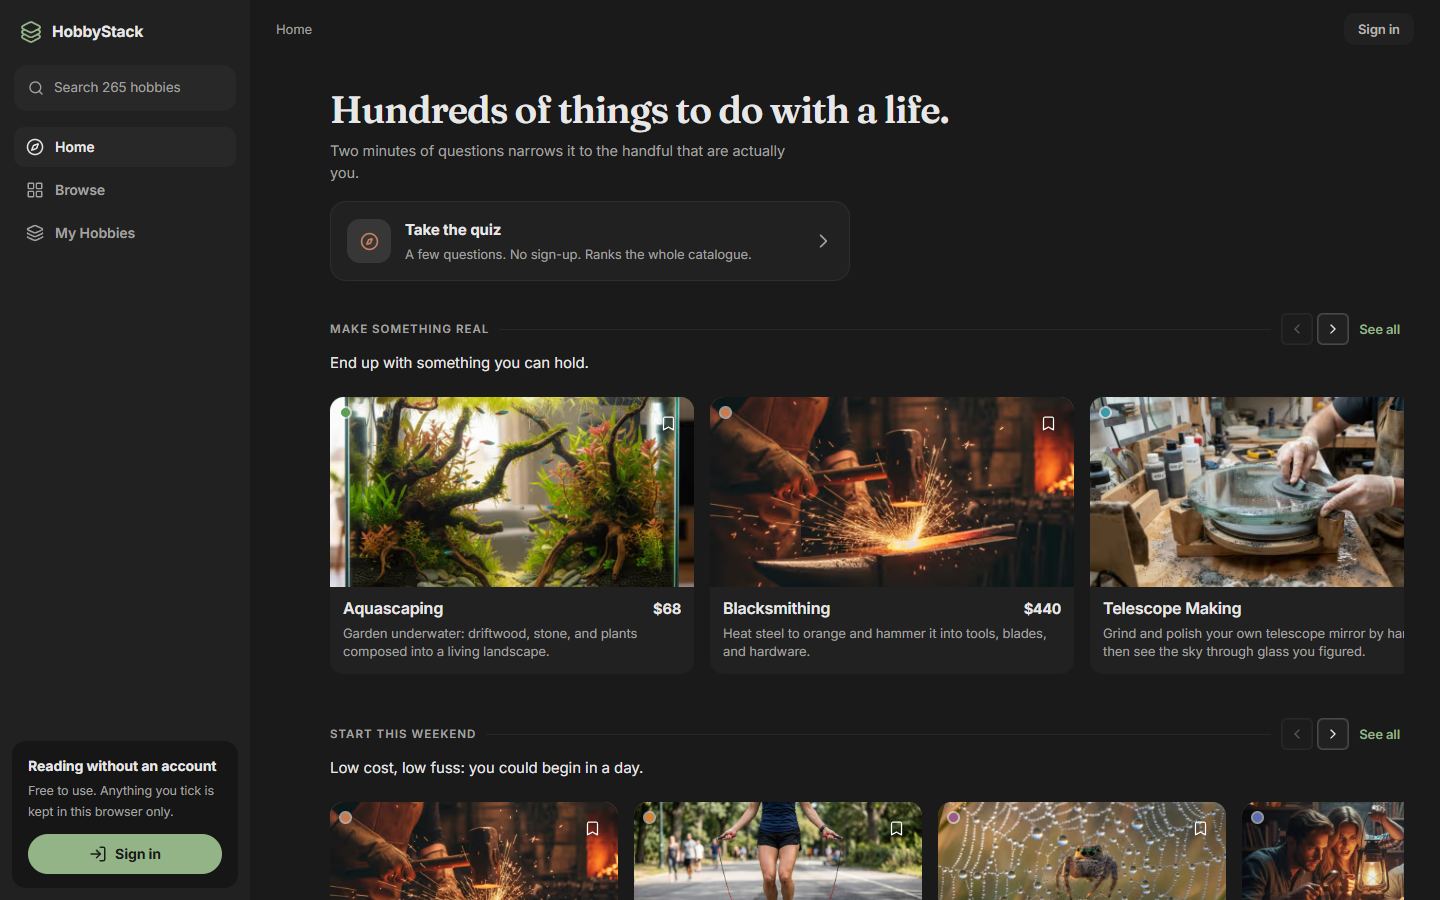Show previous cards in Make Something Real
This screenshot has height=900, width=1440.
pyautogui.click(x=1297, y=329)
